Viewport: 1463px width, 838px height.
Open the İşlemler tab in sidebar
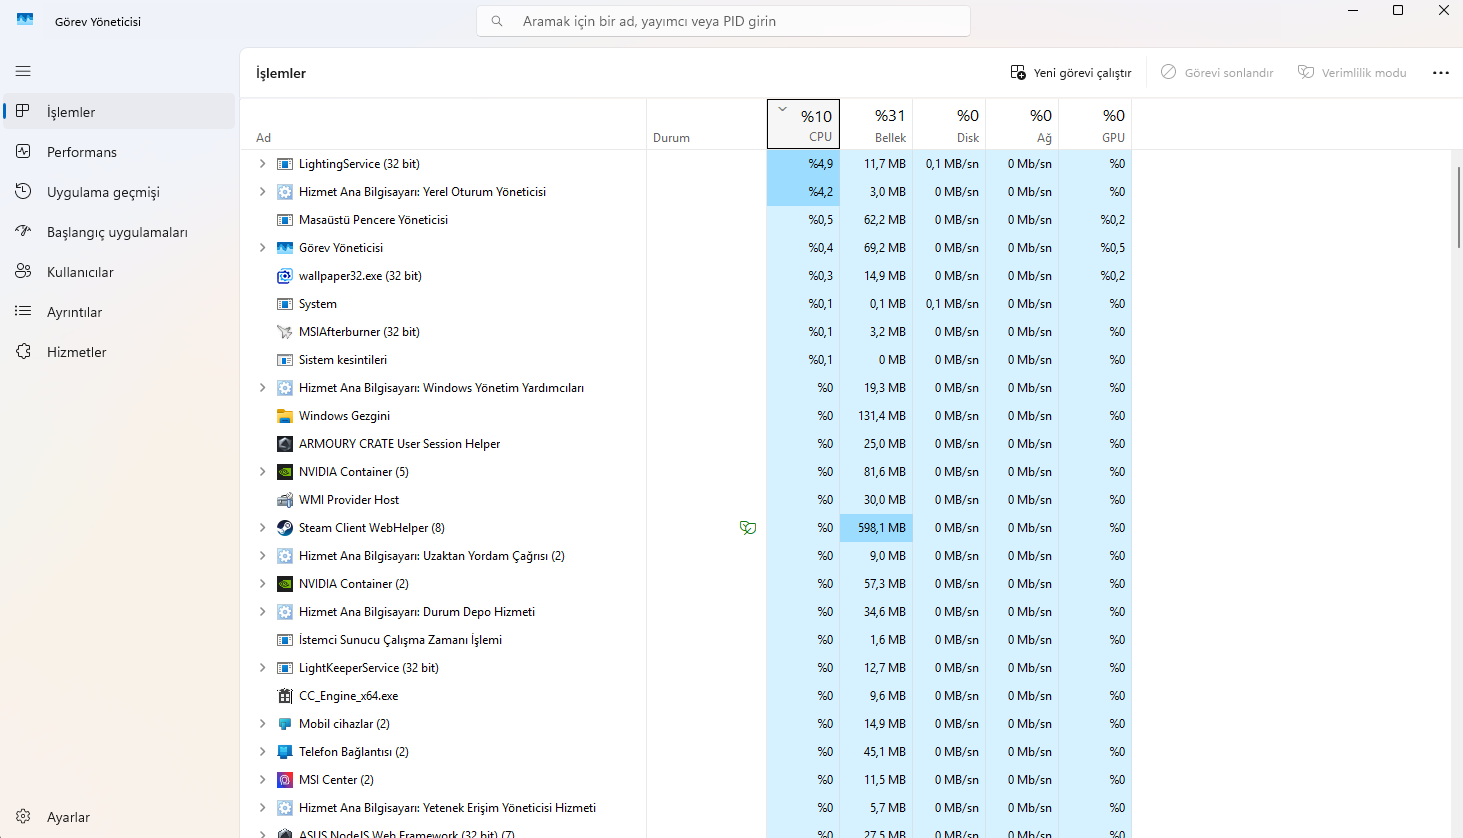coord(119,112)
